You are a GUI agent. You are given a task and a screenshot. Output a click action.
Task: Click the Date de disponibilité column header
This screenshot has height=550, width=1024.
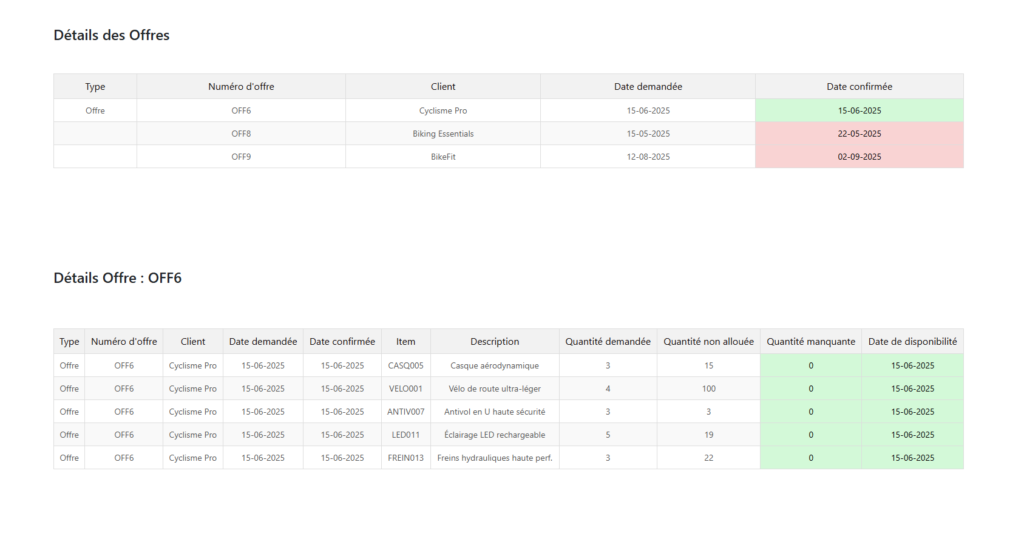[912, 341]
